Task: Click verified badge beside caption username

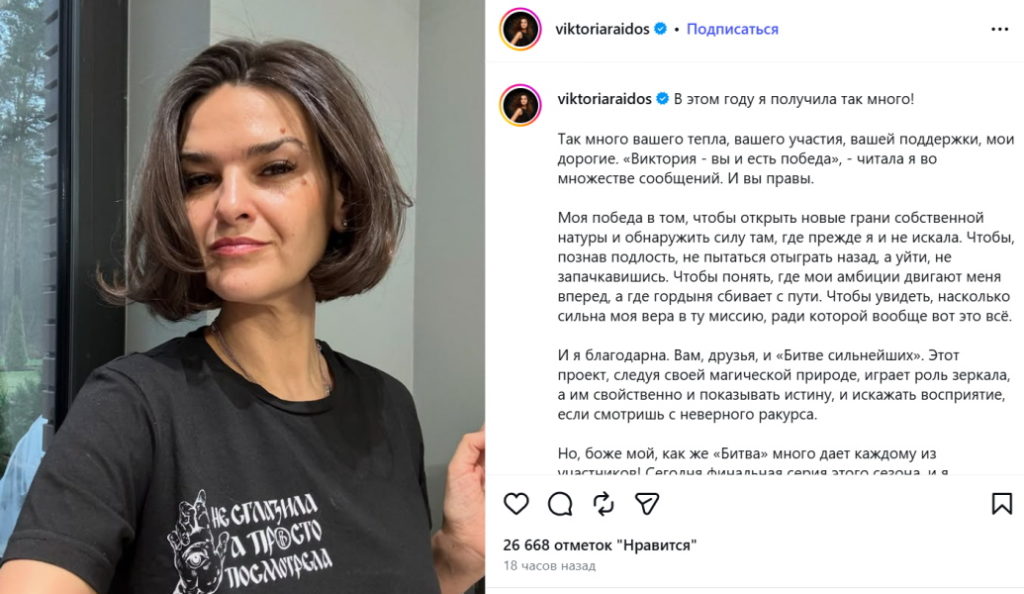Action: [662, 99]
